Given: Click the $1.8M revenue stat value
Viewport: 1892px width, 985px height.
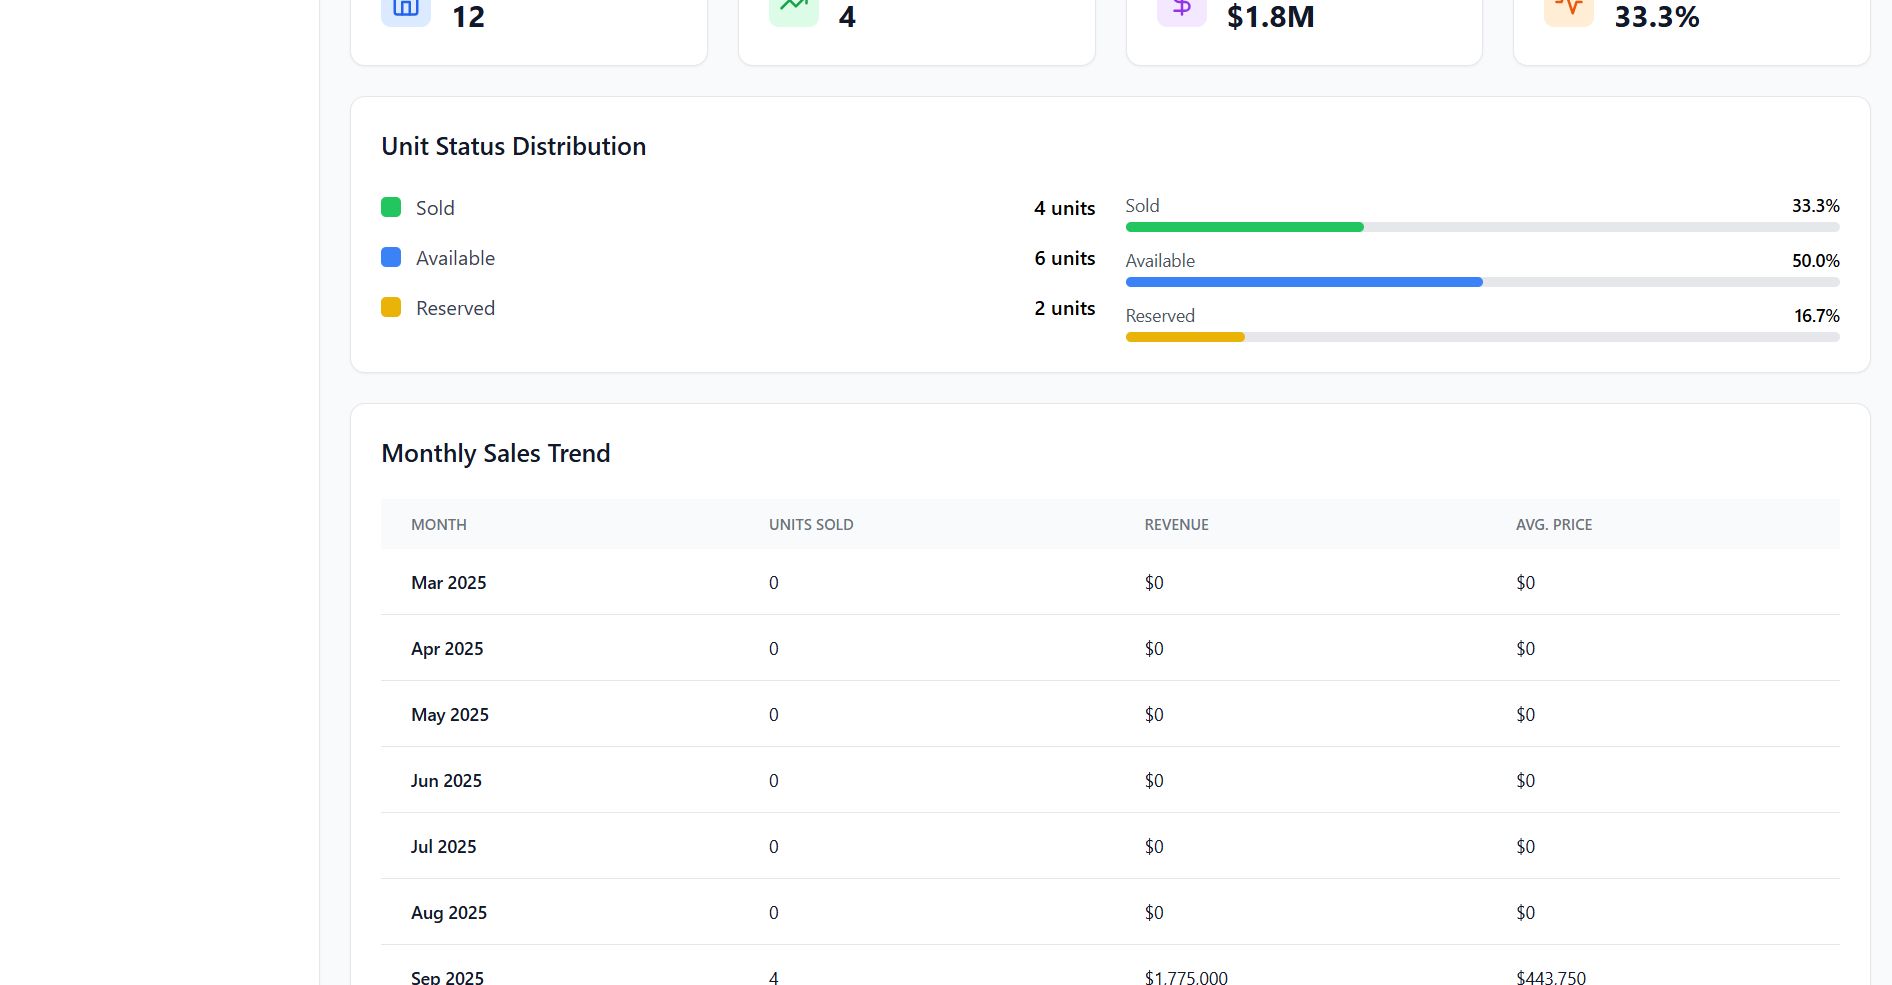Looking at the screenshot, I should pos(1270,17).
